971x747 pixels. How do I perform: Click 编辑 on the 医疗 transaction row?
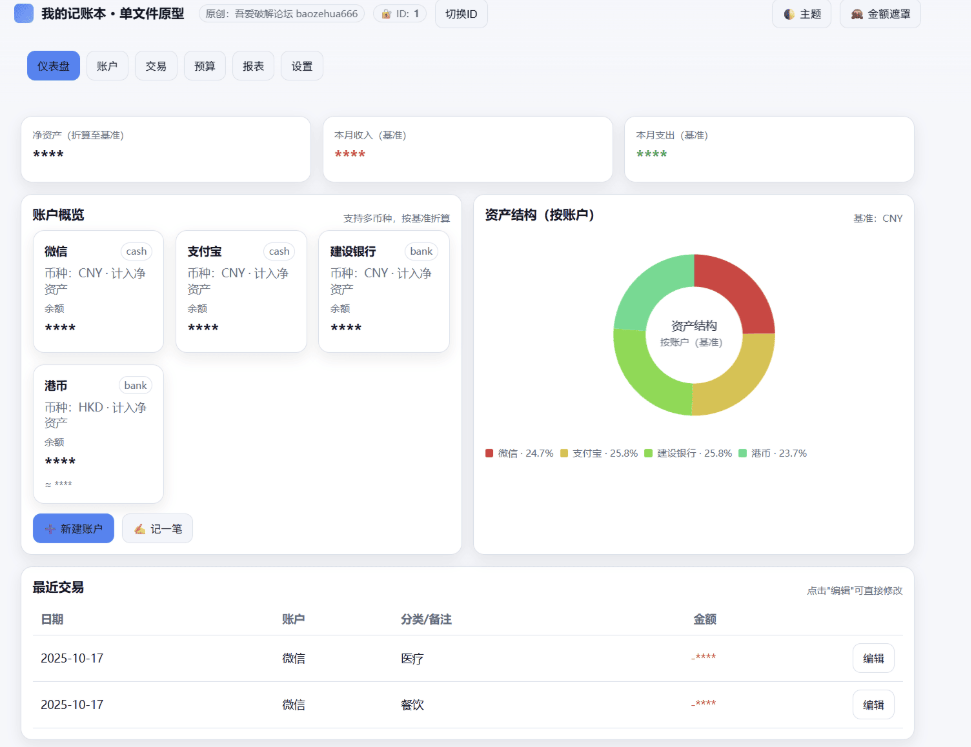coord(872,658)
